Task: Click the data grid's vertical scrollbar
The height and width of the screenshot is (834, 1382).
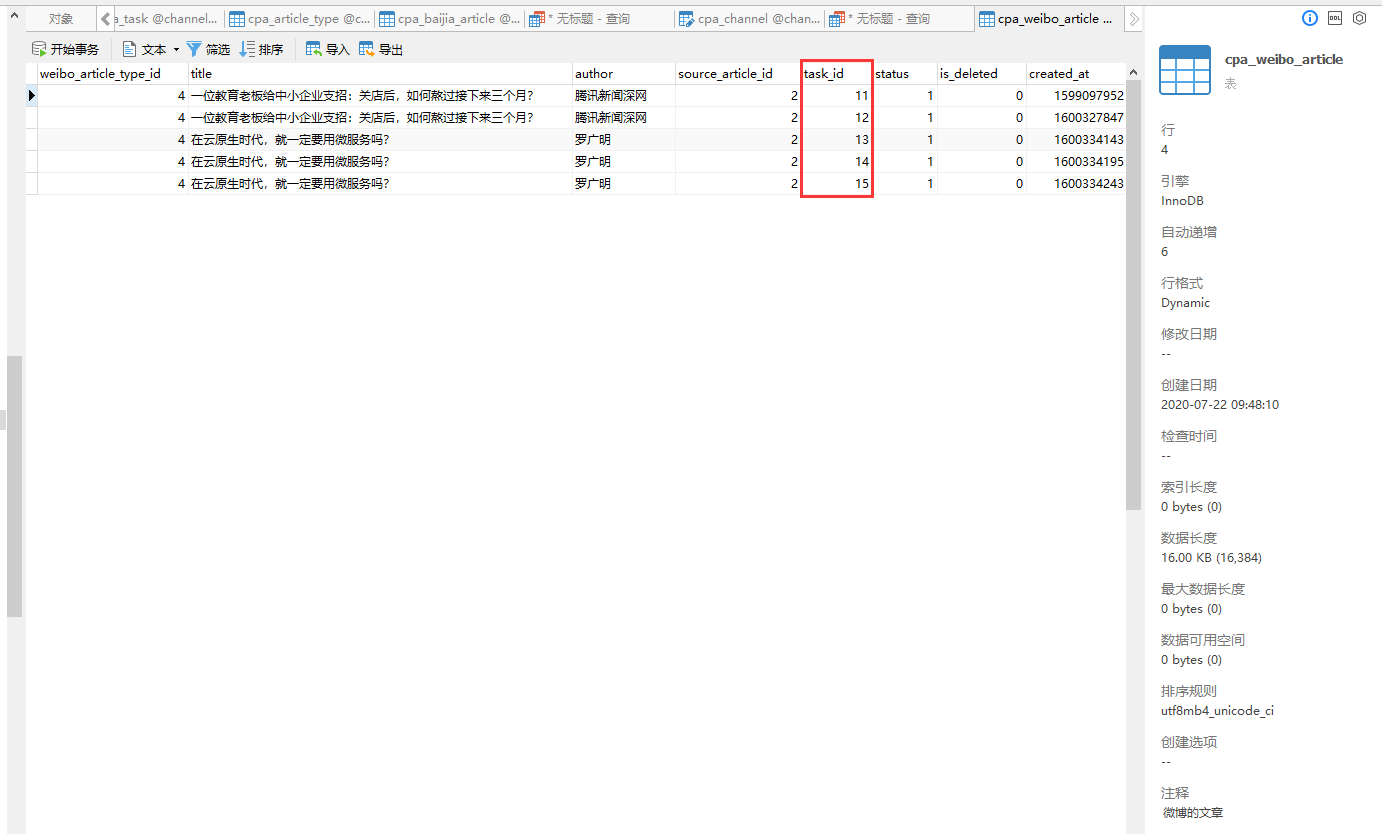Action: (x=1133, y=295)
